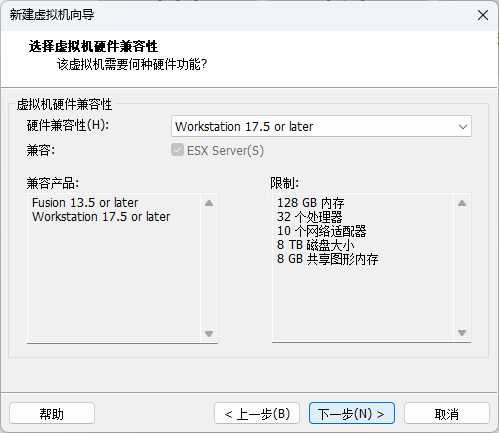Select '10 个网络适配器' limit entry
499x433 pixels.
pyautogui.click(x=322, y=231)
